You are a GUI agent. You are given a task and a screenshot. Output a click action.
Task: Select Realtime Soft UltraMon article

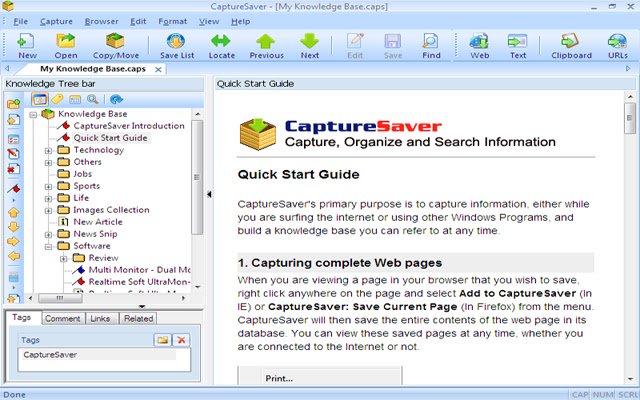[139, 282]
